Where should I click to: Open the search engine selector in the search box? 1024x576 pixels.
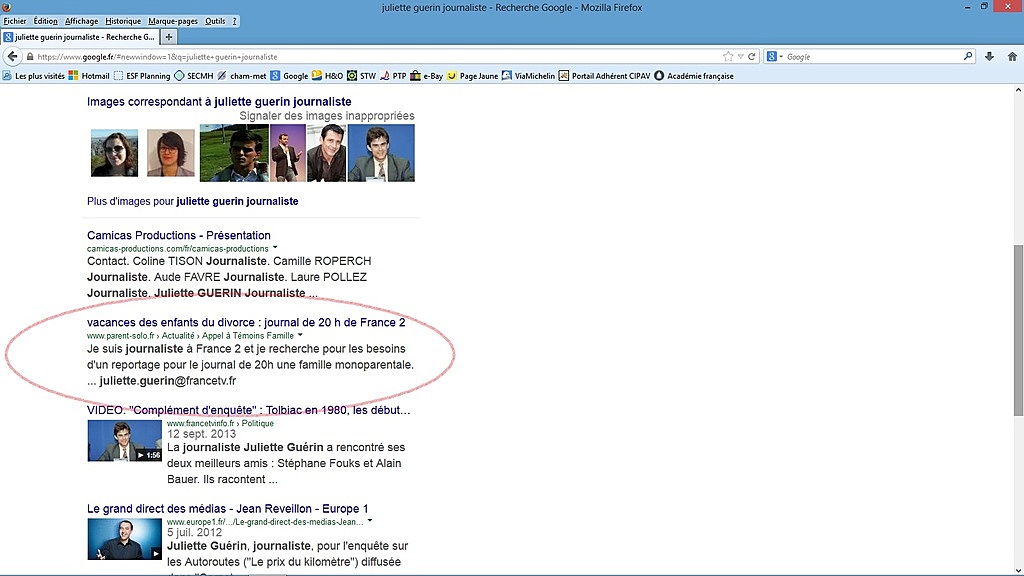click(774, 57)
